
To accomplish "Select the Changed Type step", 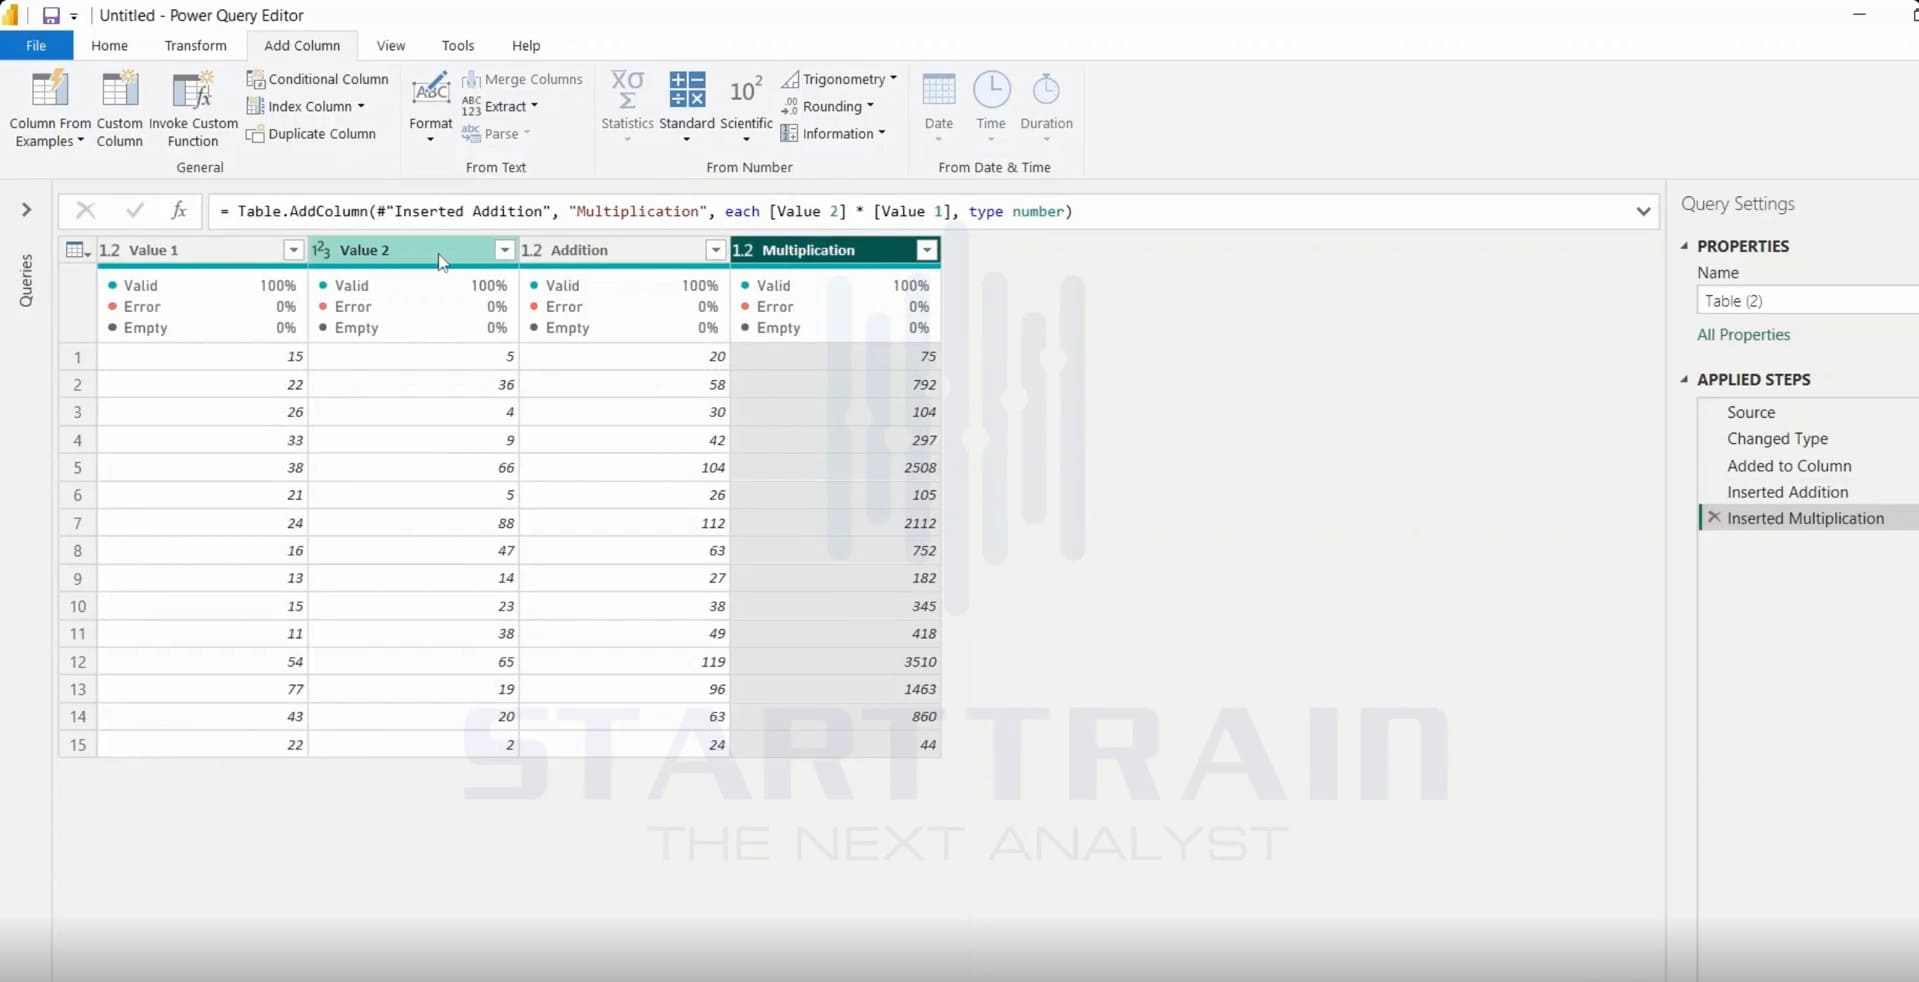I will [x=1777, y=439].
